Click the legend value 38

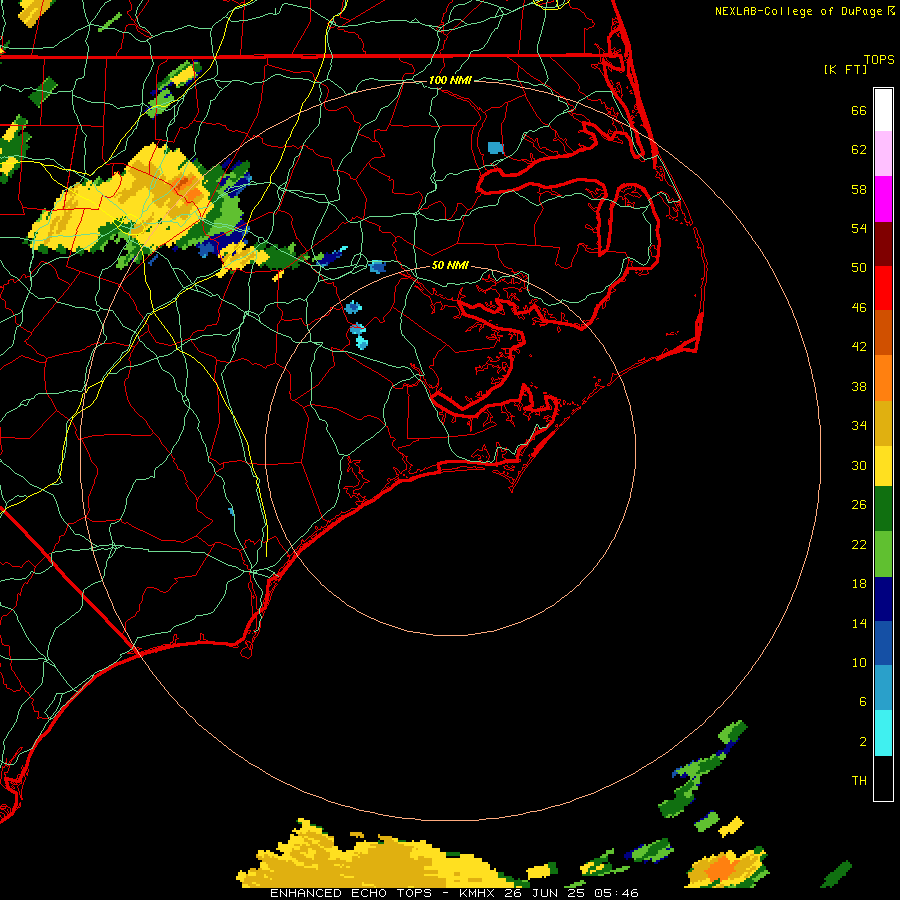(x=859, y=386)
